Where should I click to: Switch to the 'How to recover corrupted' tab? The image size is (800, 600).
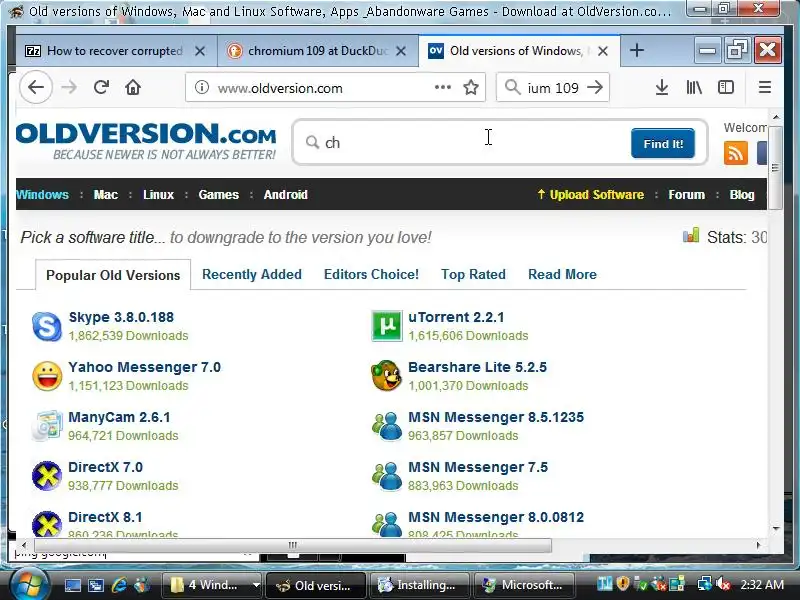tap(116, 51)
